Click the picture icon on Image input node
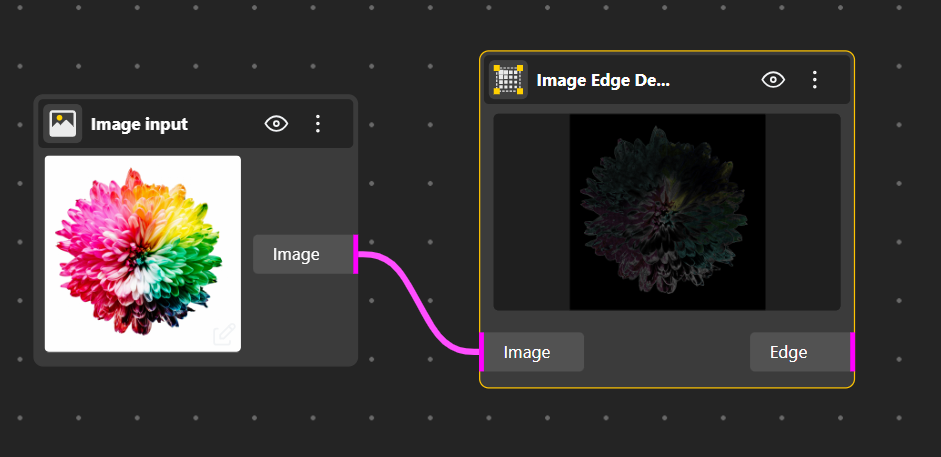The height and width of the screenshot is (457, 941). (63, 124)
